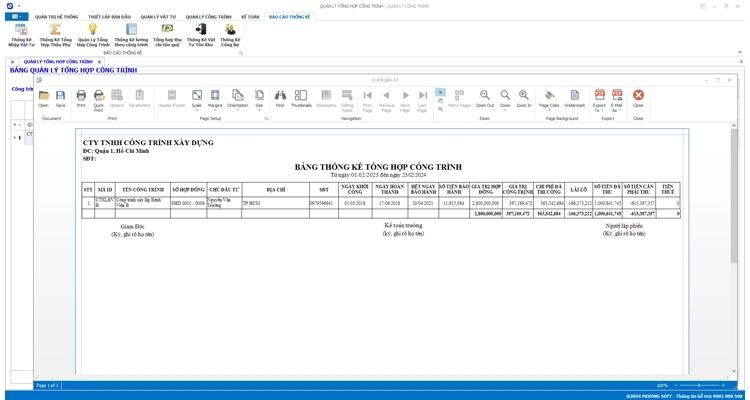Click the Quick Print icon
The width and height of the screenshot is (750, 400).
[98, 97]
